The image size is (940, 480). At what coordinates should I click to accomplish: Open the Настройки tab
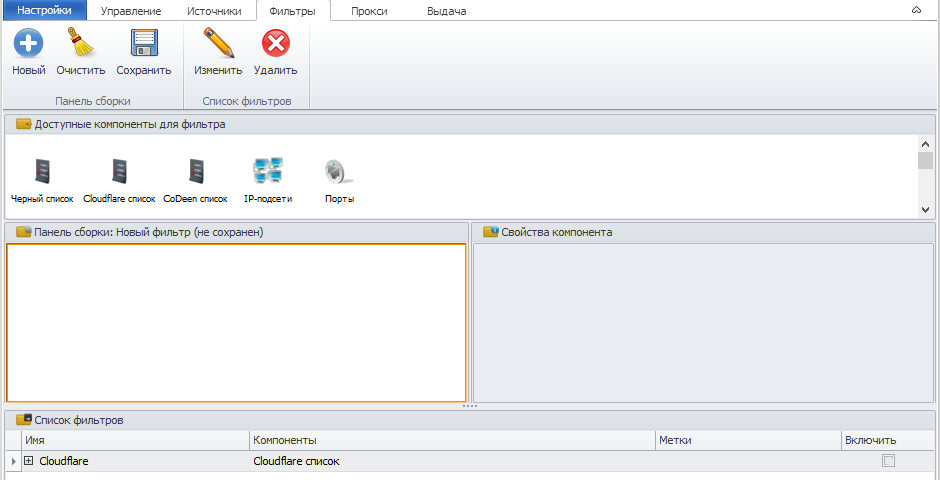(x=44, y=11)
